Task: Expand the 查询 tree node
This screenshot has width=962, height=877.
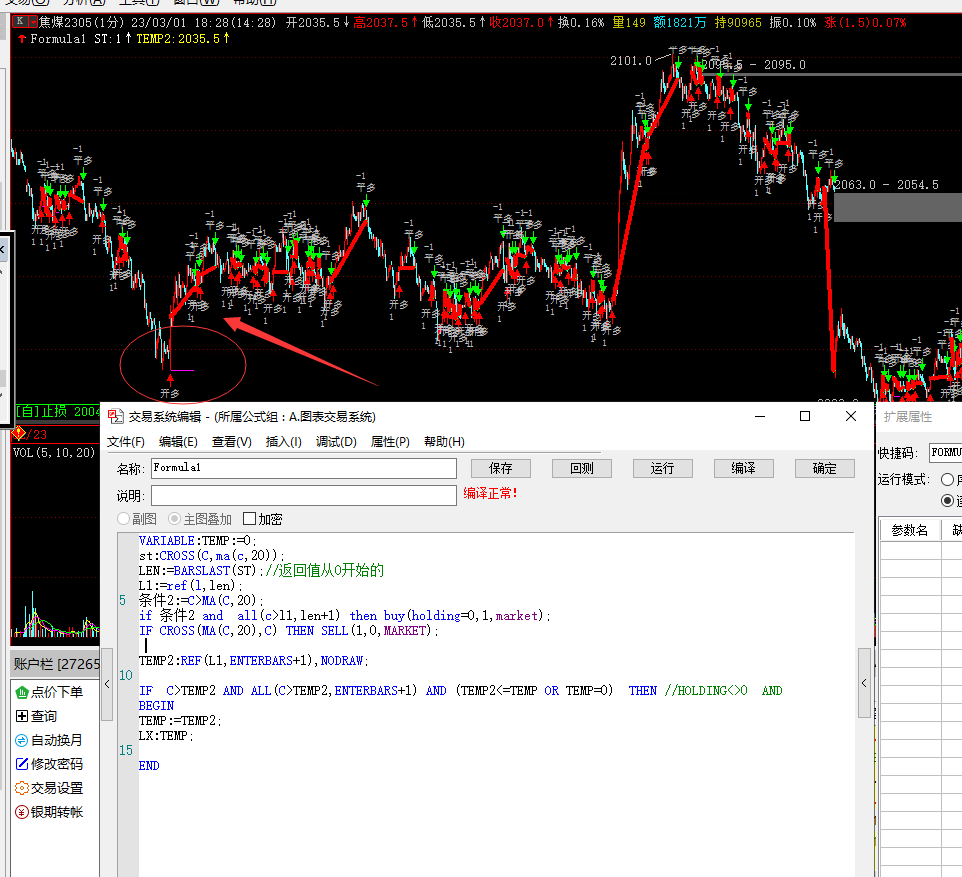Action: pyautogui.click(x=21, y=716)
